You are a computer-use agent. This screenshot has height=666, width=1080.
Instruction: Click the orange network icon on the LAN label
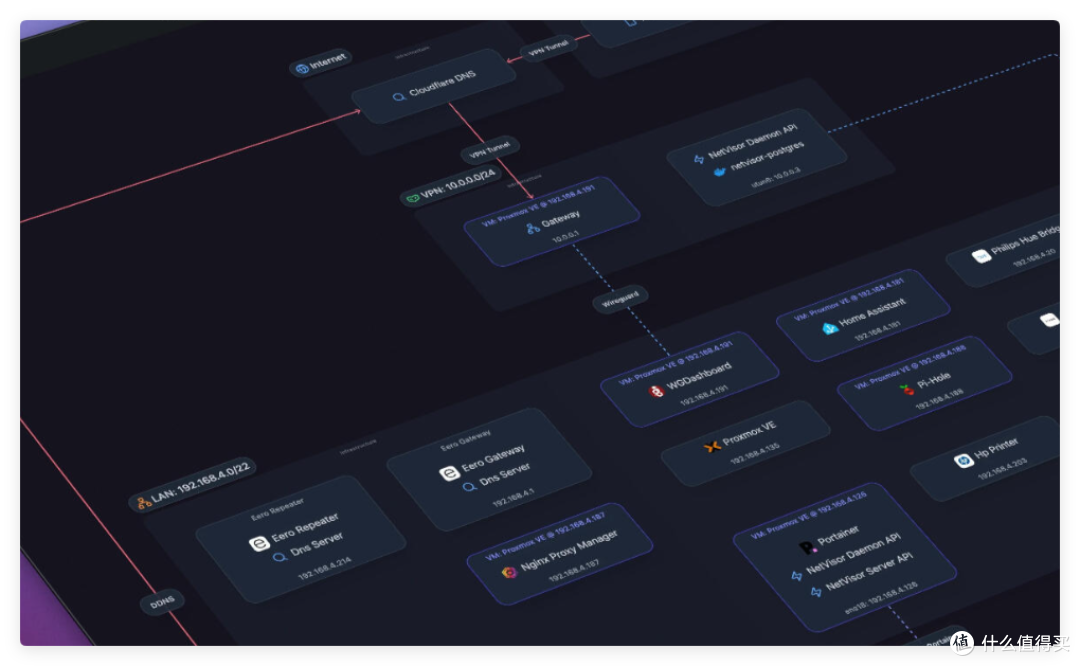coord(144,503)
